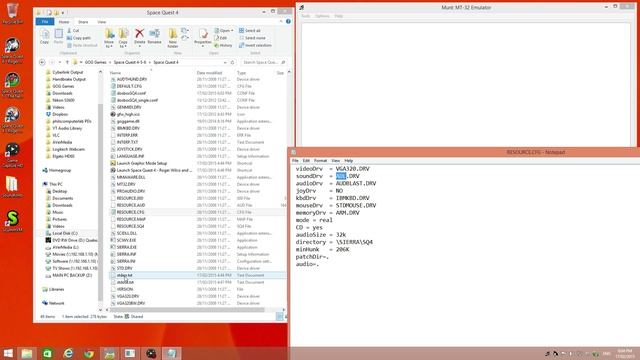Click Space Quest 4-5-6 breadcrumb segment
Screen dimensions: 640x360
130,62
